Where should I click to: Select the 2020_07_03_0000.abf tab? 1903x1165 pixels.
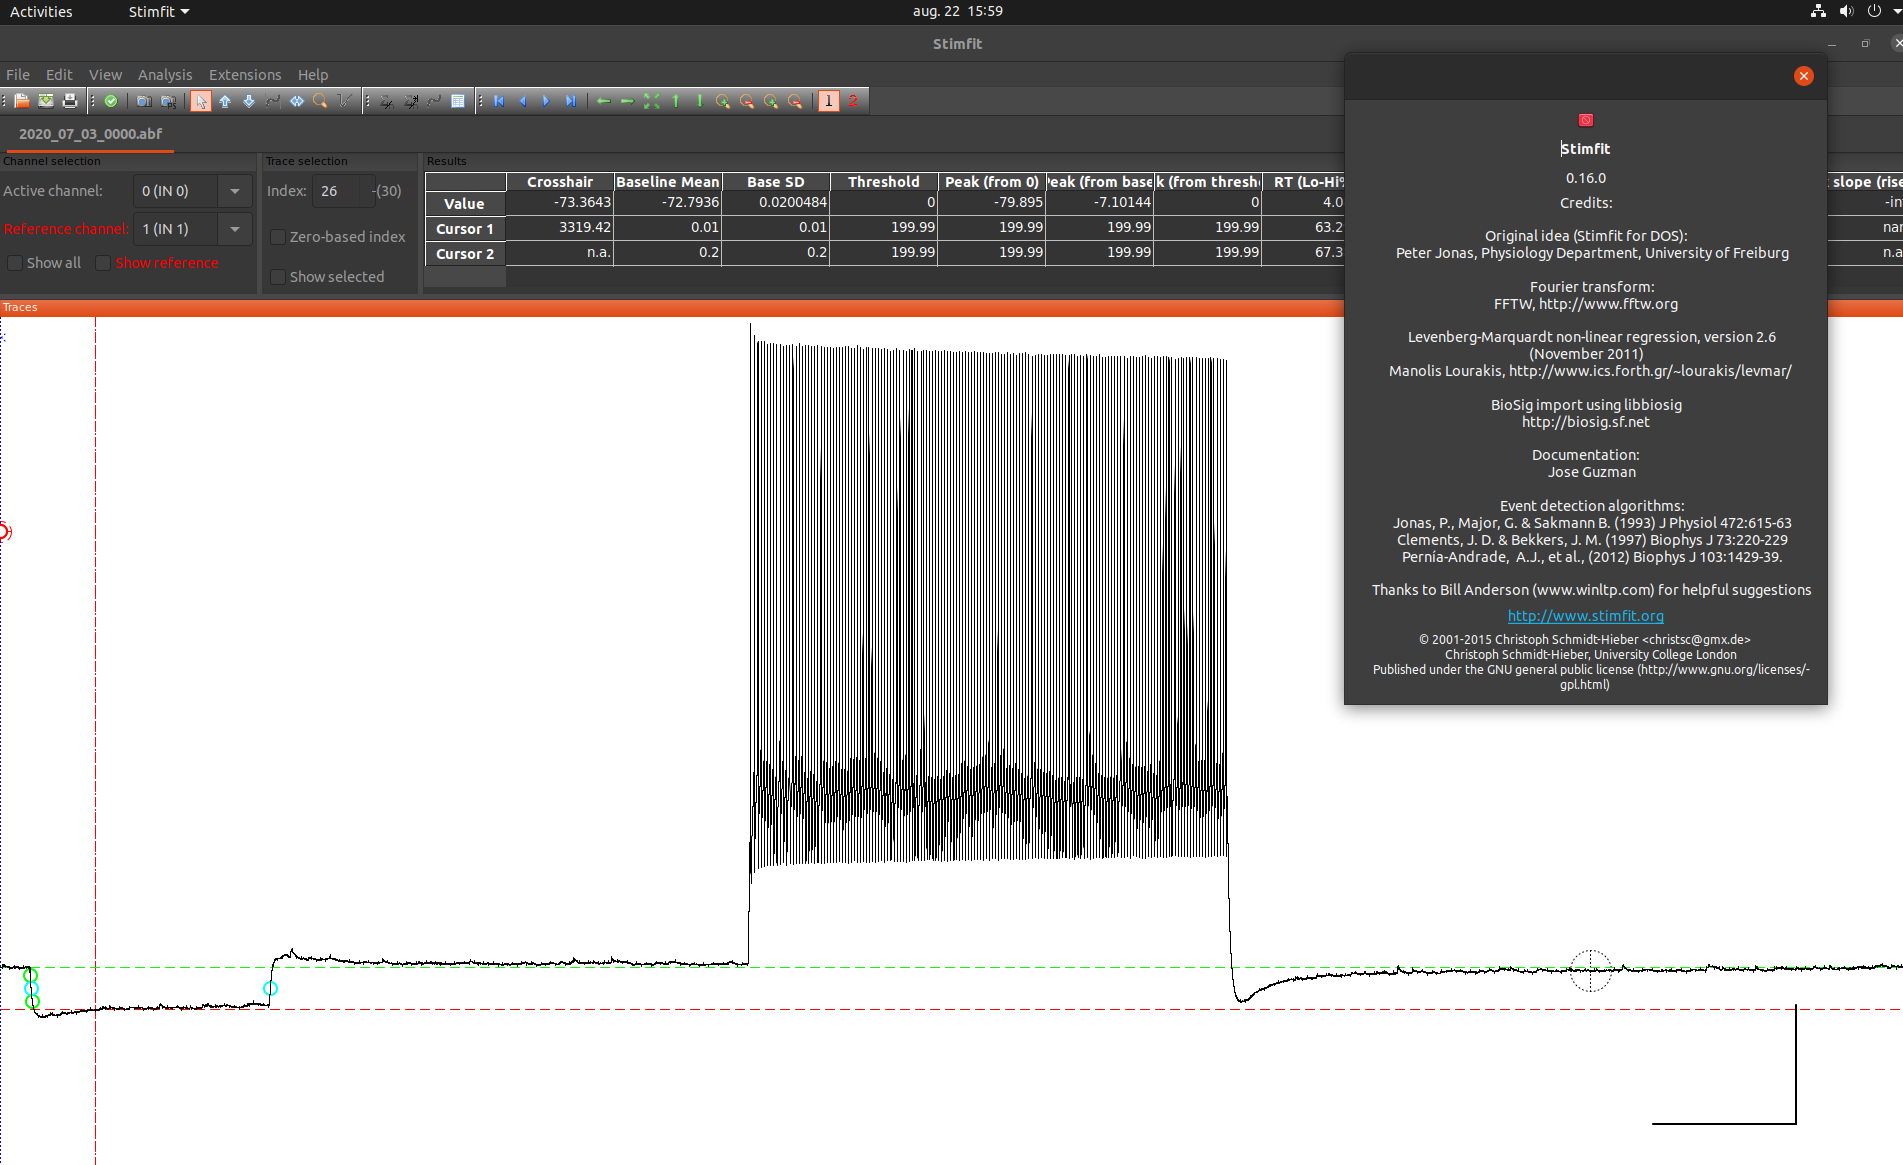88,132
